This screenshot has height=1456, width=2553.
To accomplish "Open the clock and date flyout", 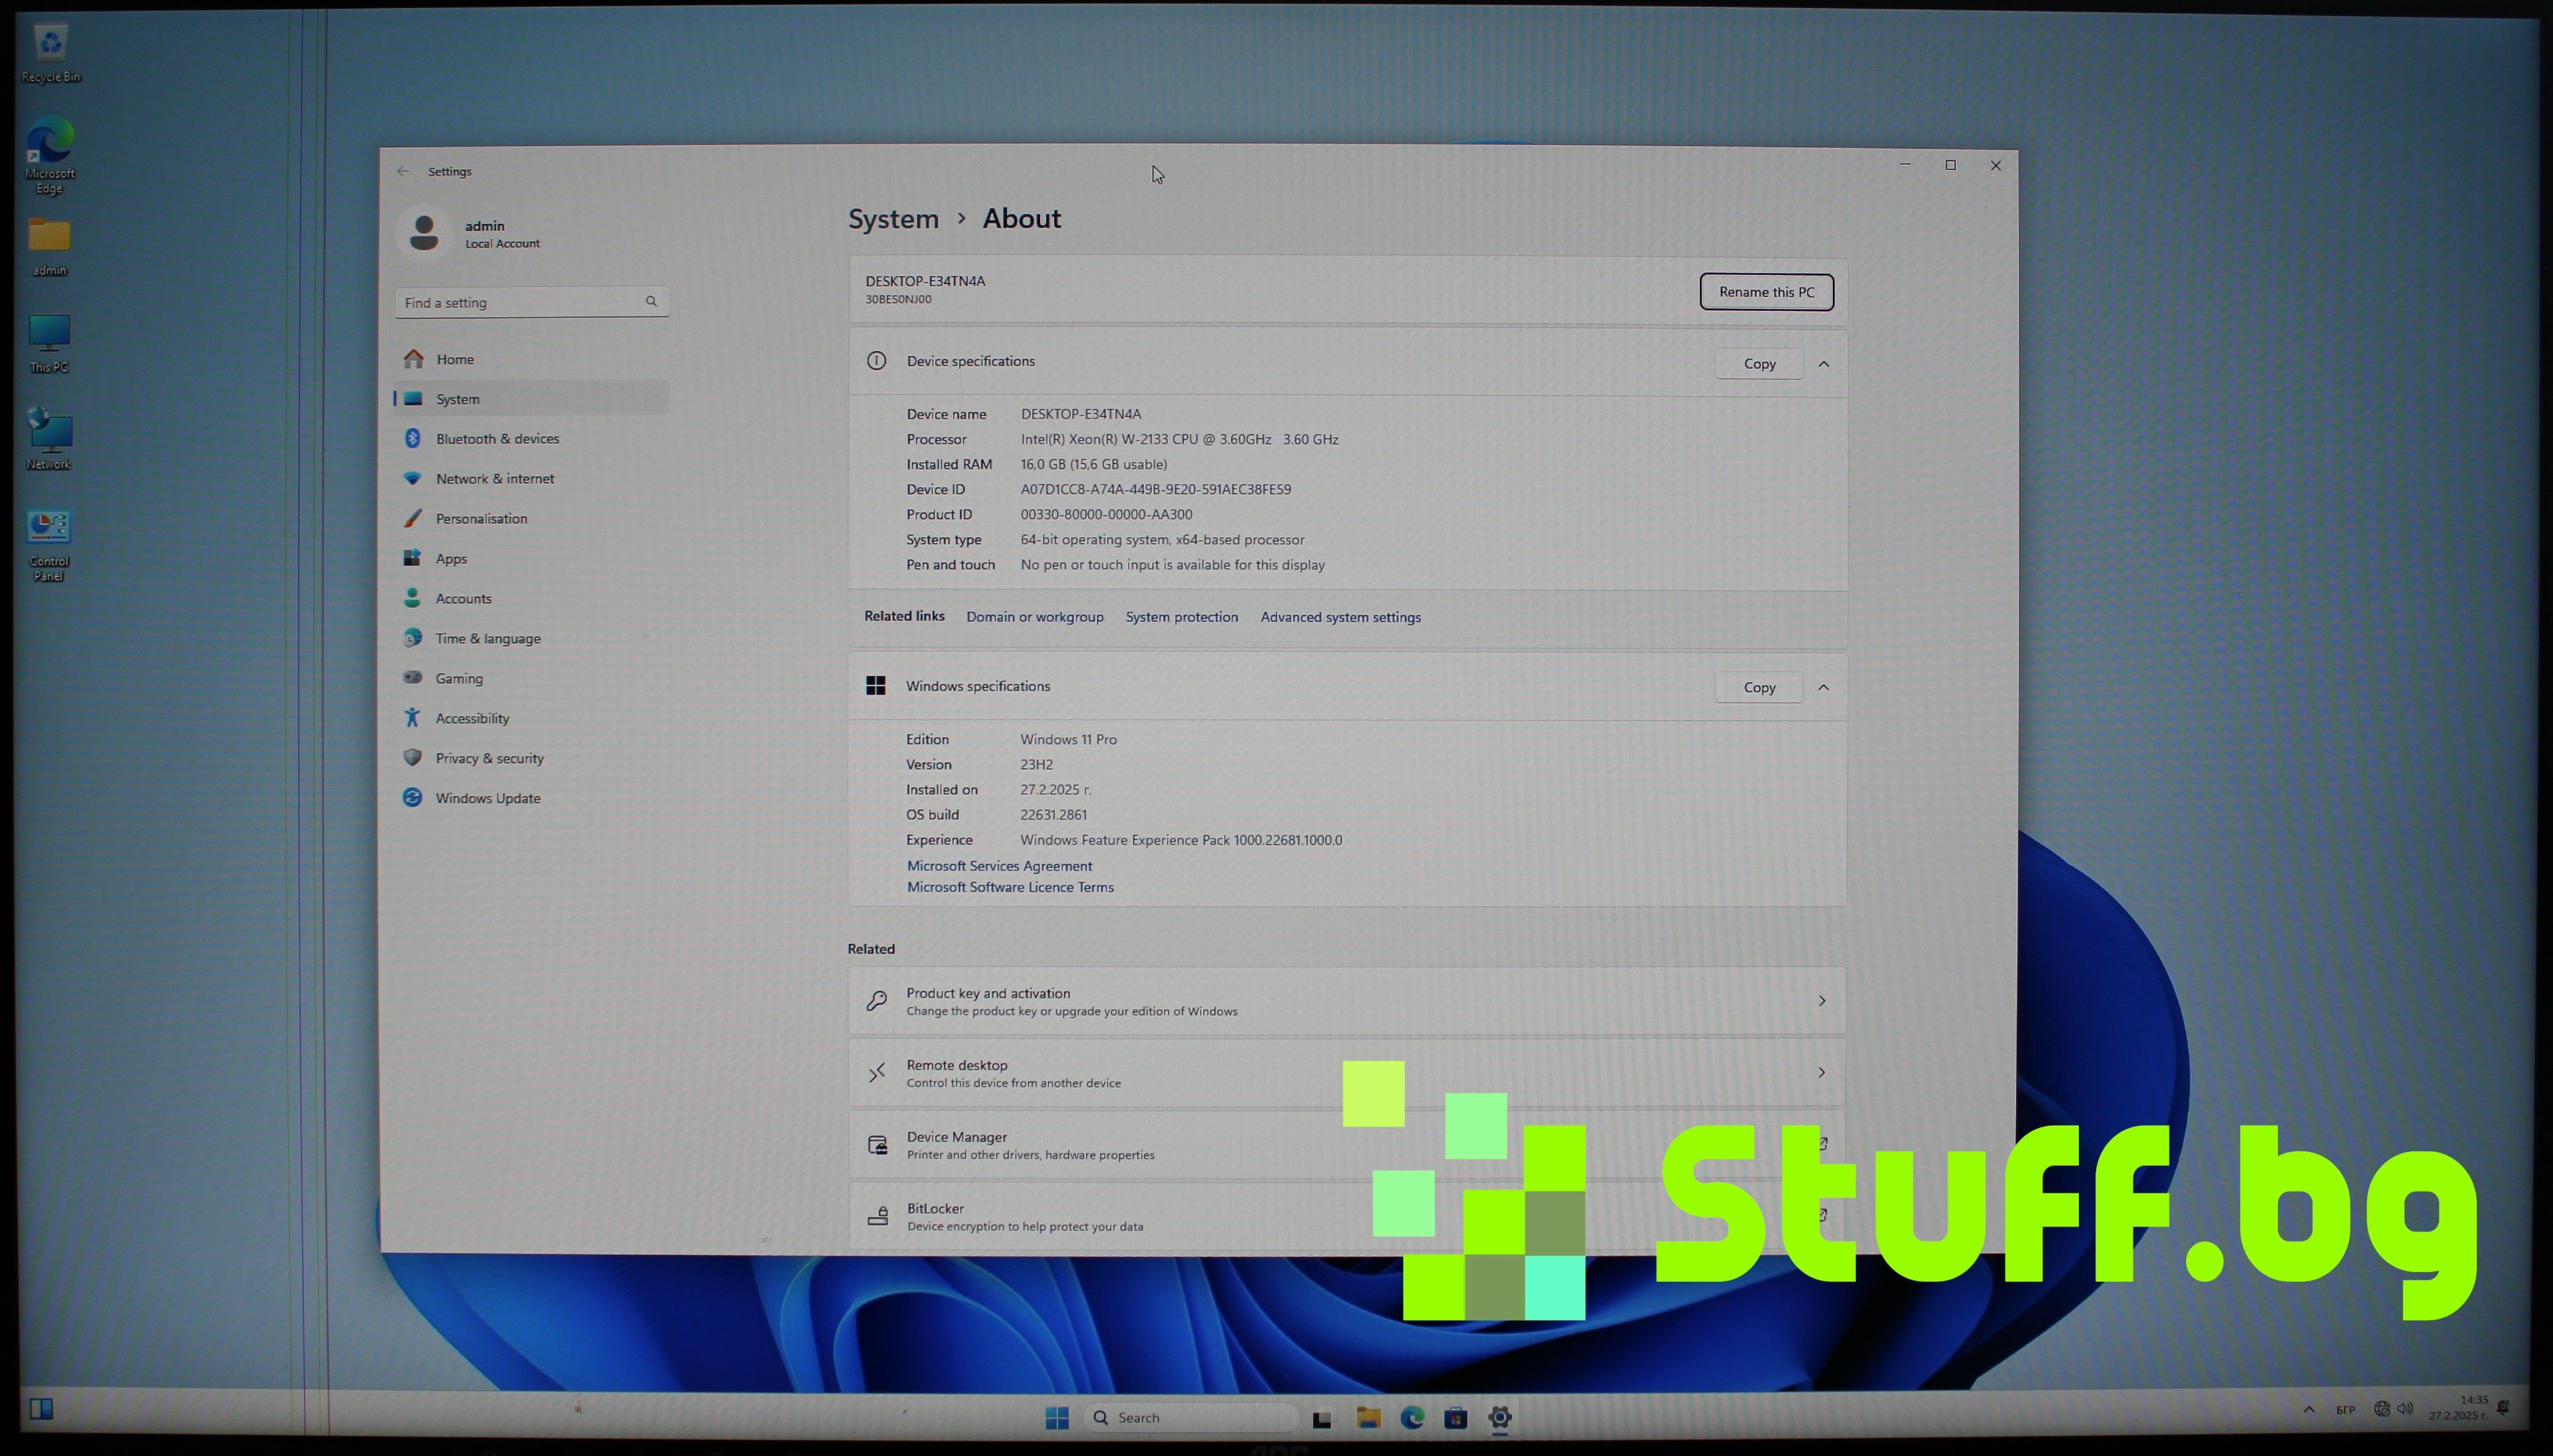I will [2459, 1407].
